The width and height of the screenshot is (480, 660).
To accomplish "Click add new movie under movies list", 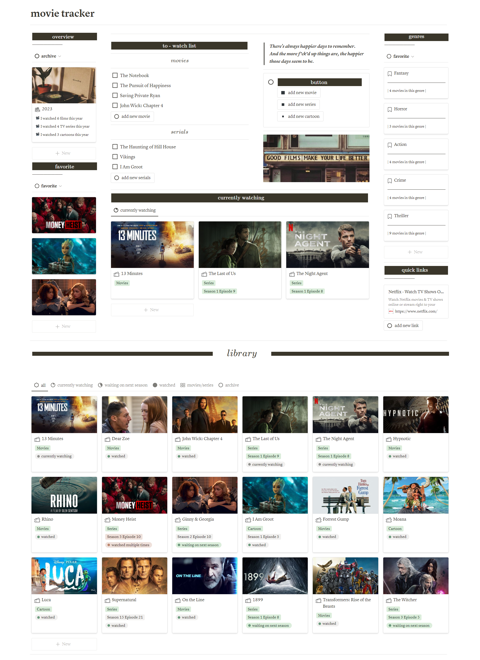I will click(x=132, y=116).
